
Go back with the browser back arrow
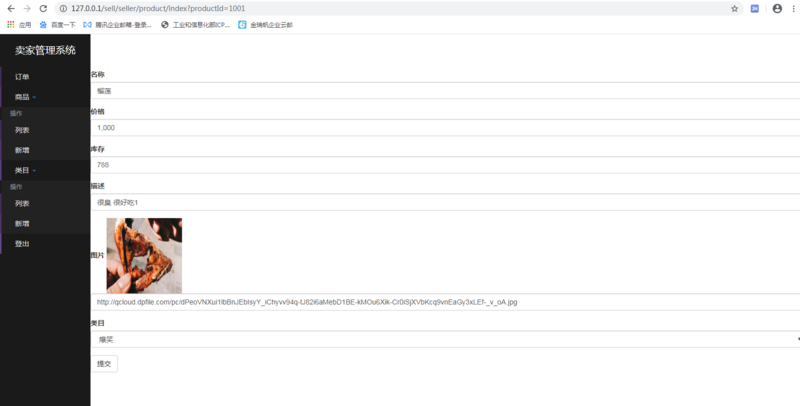(11, 9)
